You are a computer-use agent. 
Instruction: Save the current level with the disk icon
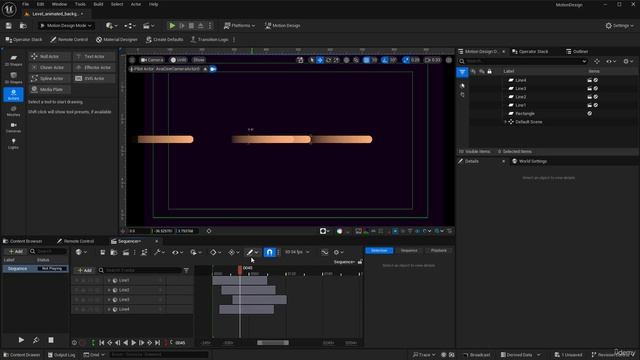coord(9,26)
